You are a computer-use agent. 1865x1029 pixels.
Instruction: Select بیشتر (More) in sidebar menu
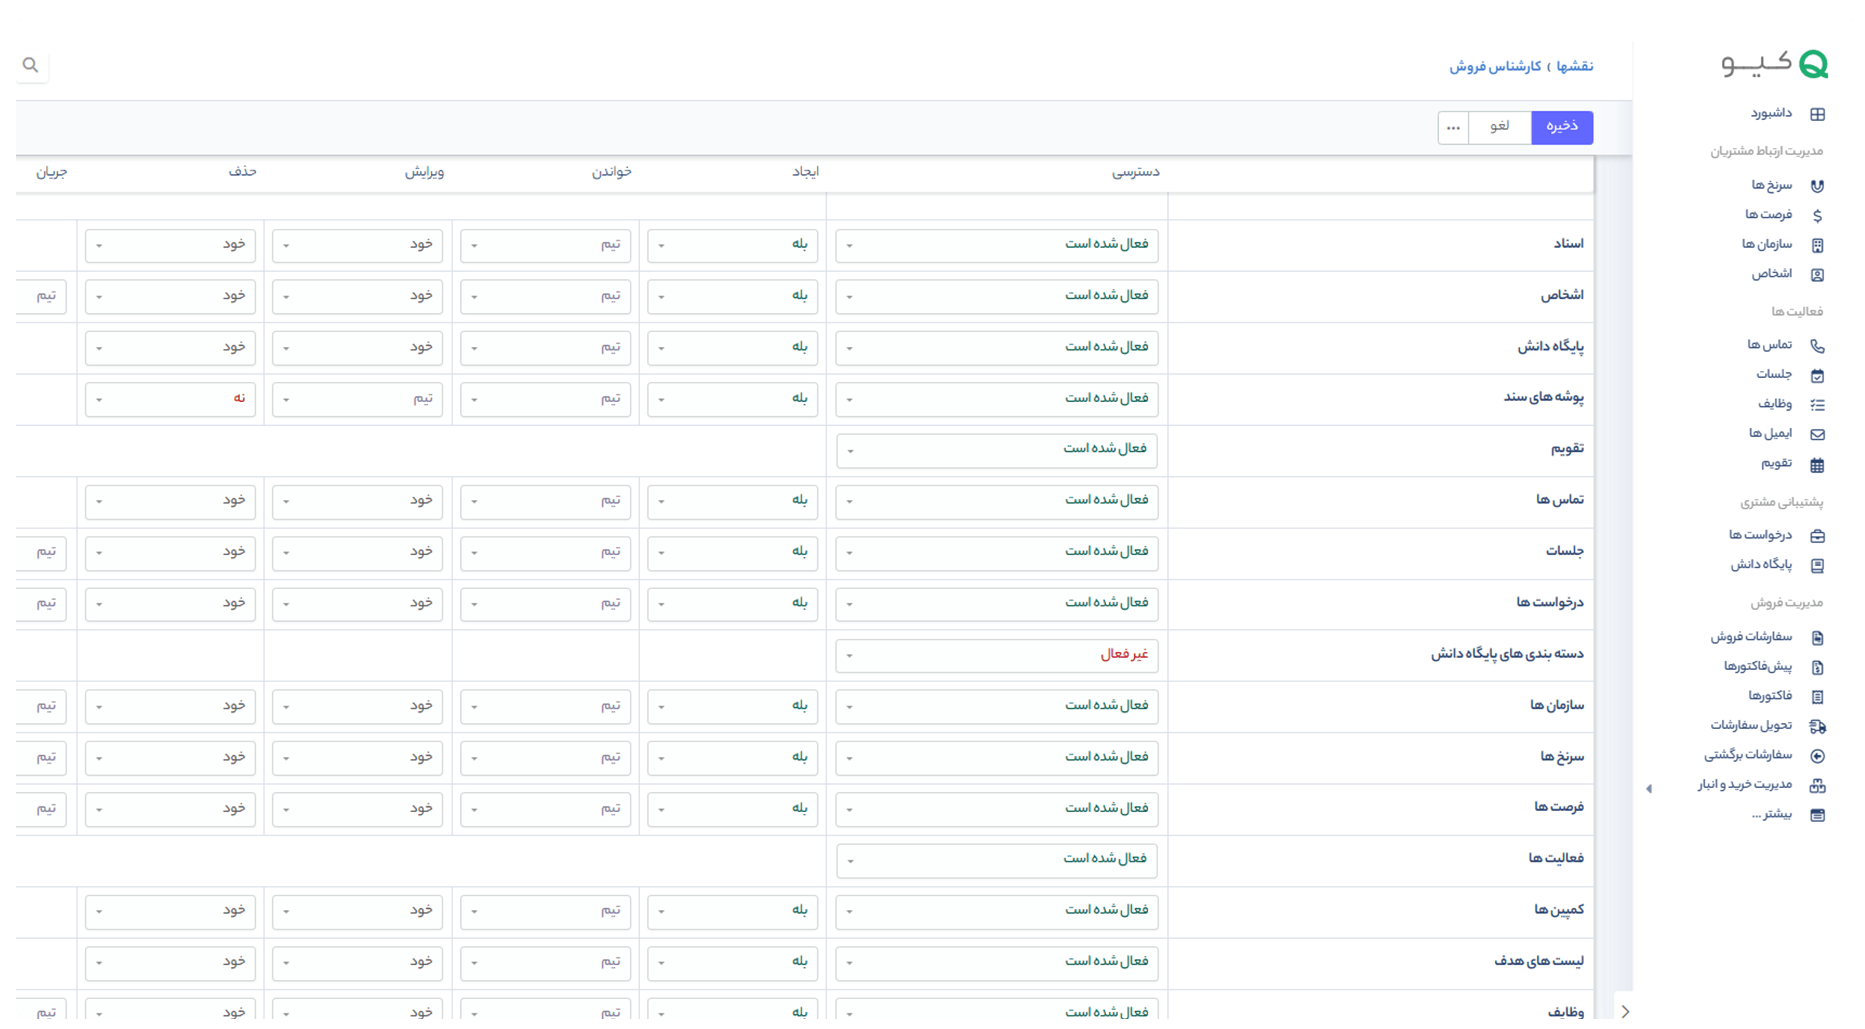[x=1771, y=814]
